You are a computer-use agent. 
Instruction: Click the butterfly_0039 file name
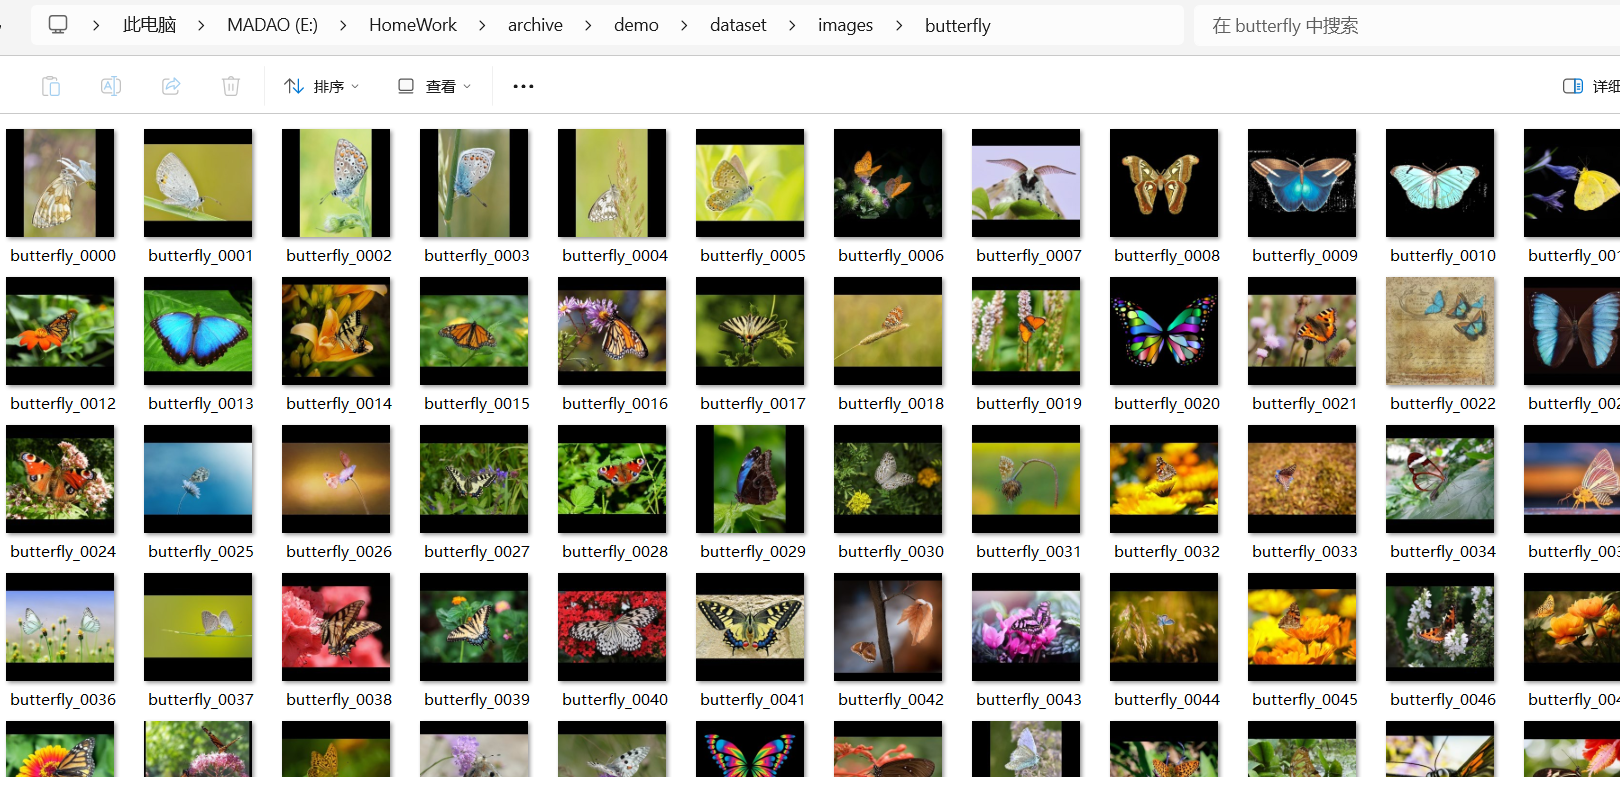pyautogui.click(x=477, y=700)
